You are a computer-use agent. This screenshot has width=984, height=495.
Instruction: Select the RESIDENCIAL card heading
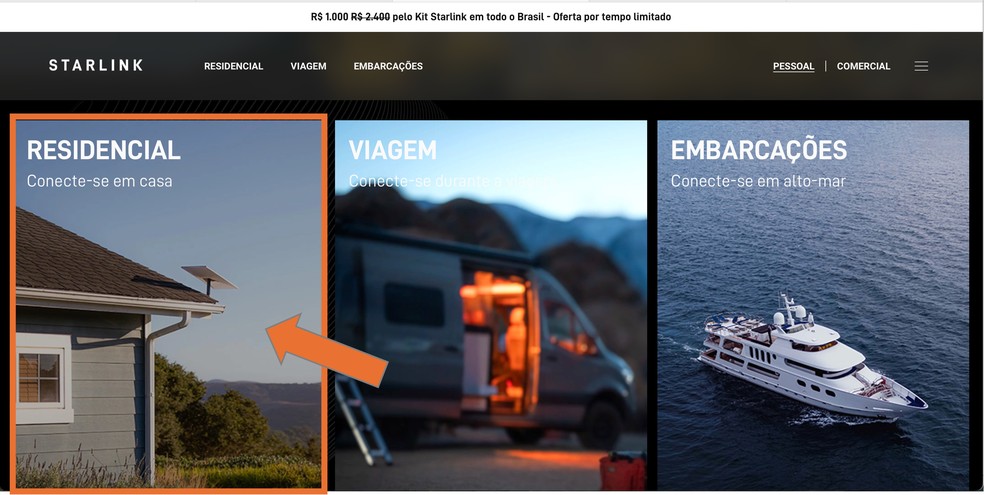[x=104, y=150]
